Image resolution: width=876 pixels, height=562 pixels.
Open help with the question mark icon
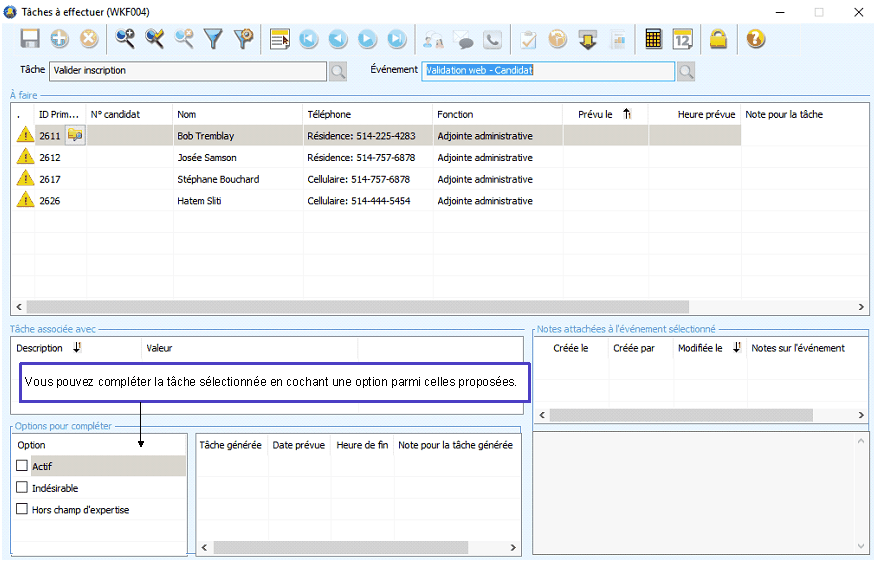tap(755, 39)
